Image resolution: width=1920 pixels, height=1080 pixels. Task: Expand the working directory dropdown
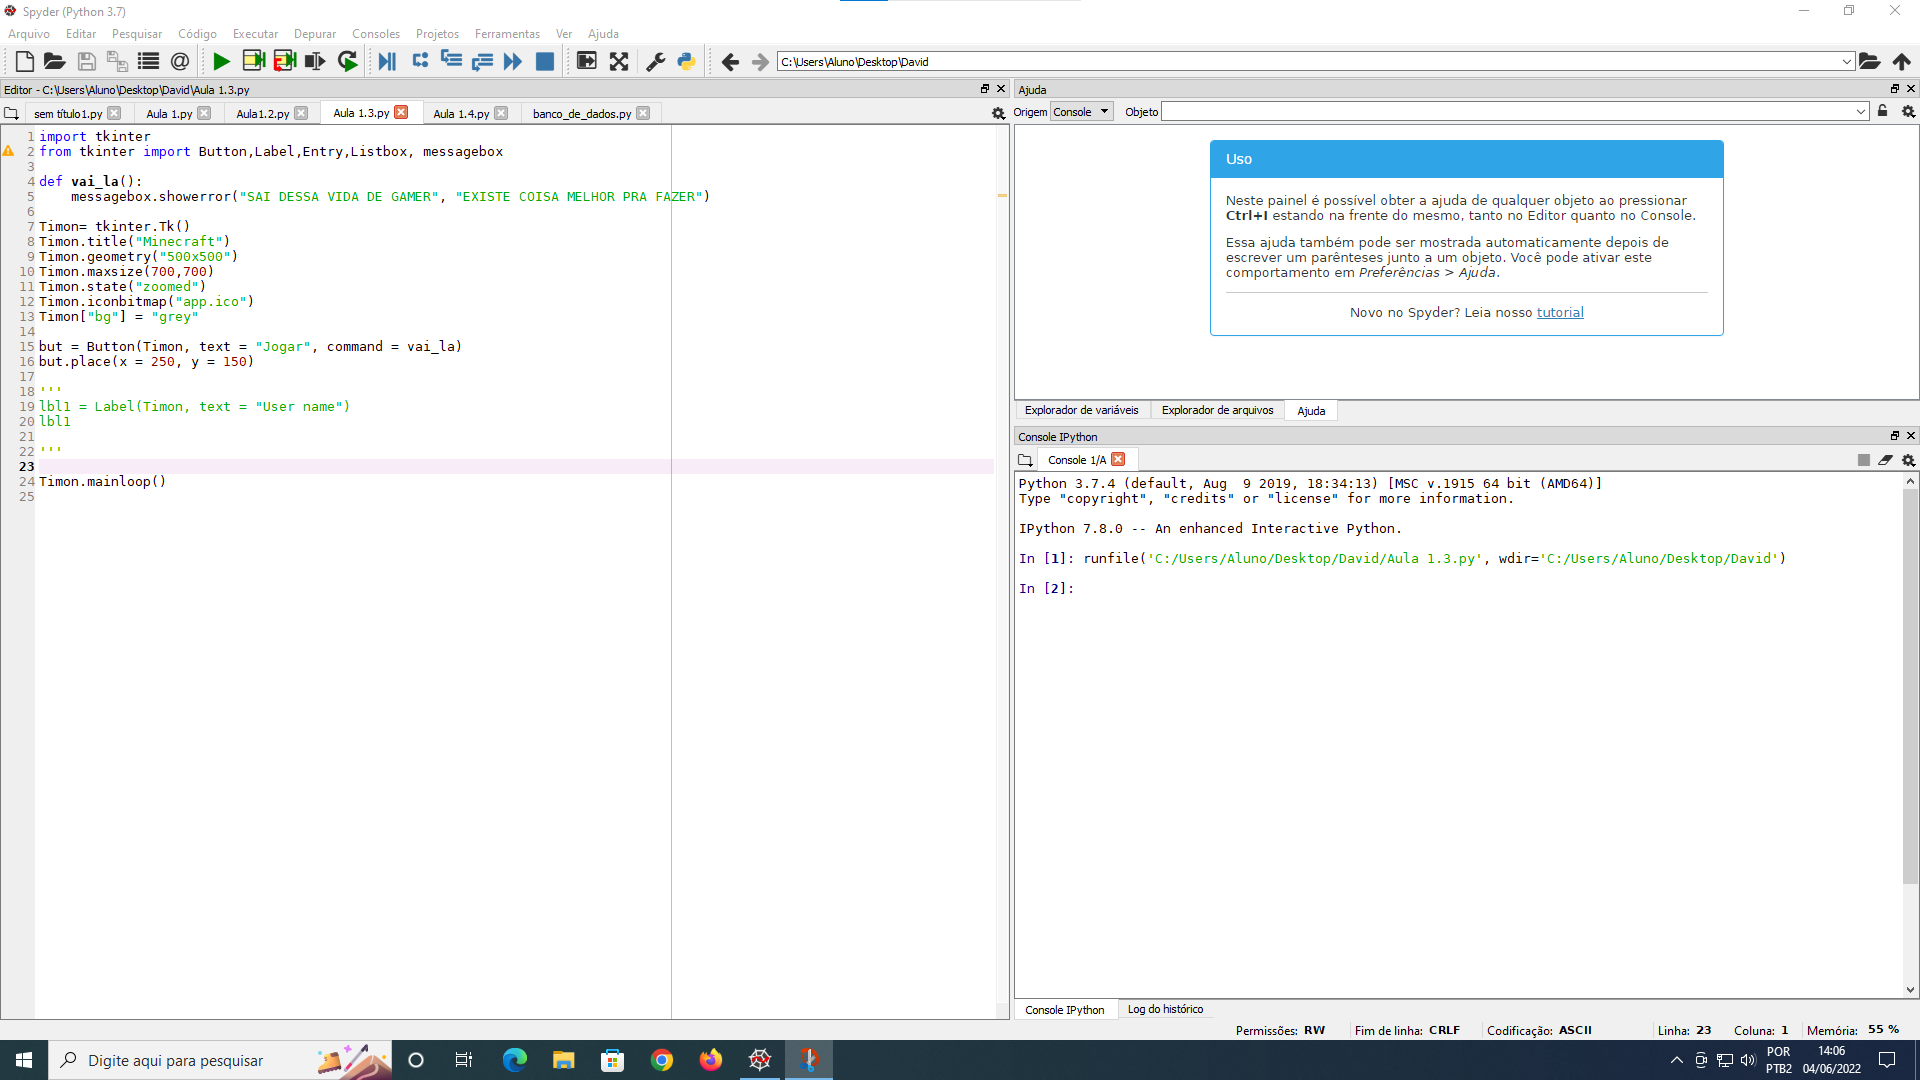pos(1846,62)
